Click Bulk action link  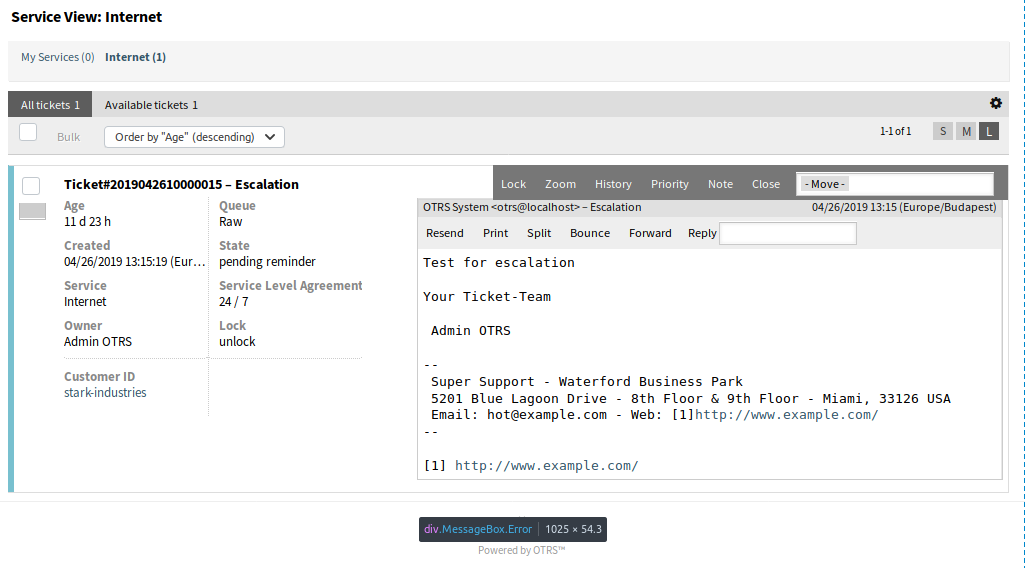68,137
